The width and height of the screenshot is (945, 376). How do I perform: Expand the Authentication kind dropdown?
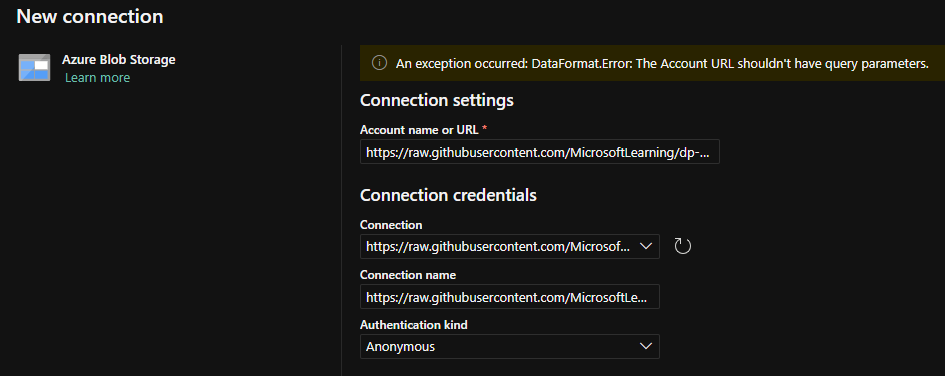510,346
